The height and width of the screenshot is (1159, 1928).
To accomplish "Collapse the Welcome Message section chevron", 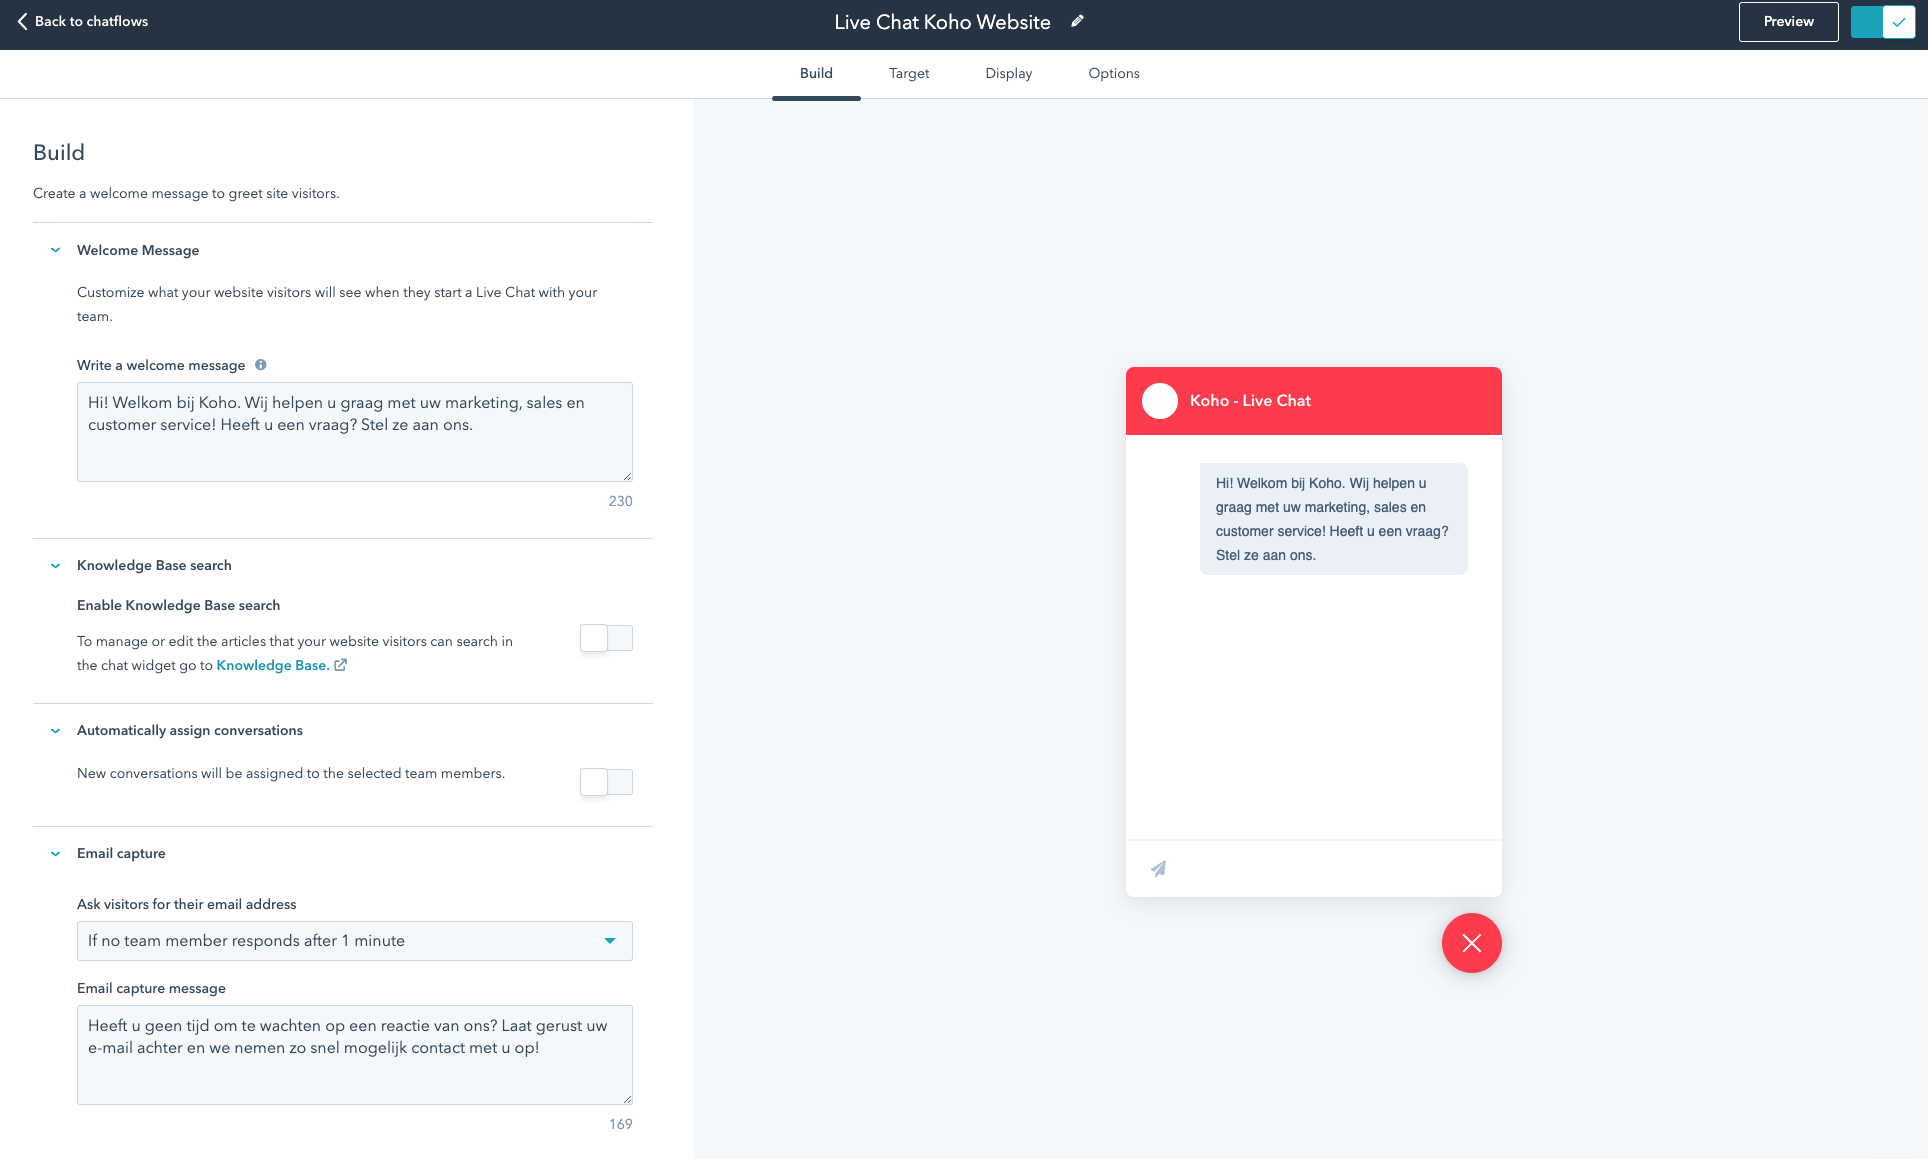I will coord(55,250).
